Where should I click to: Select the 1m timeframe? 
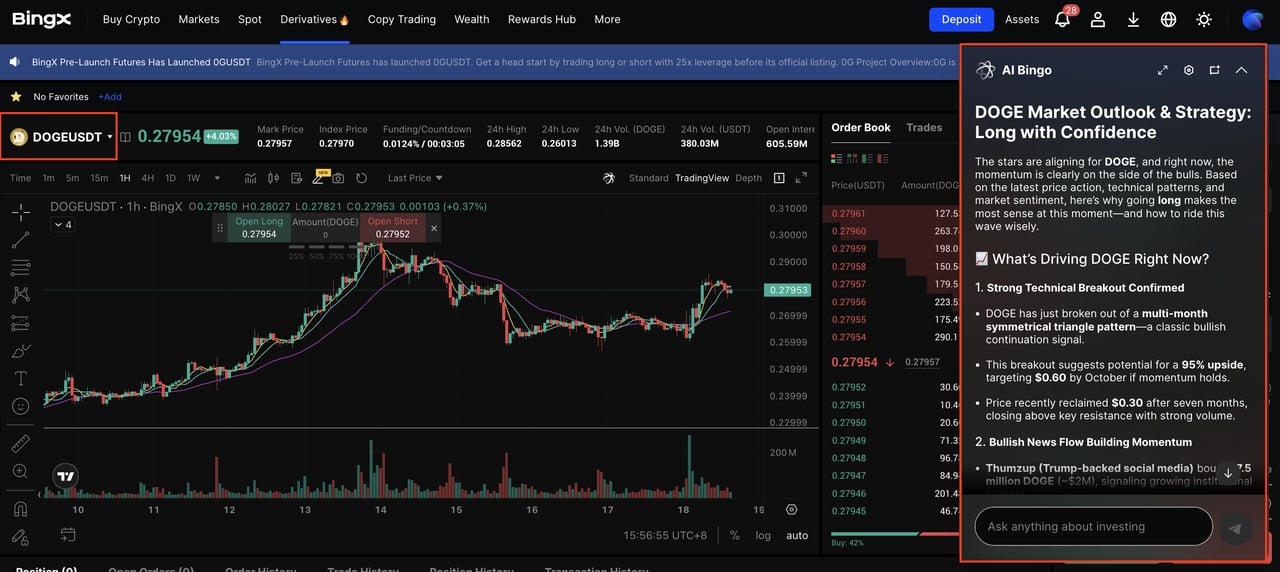(48, 178)
